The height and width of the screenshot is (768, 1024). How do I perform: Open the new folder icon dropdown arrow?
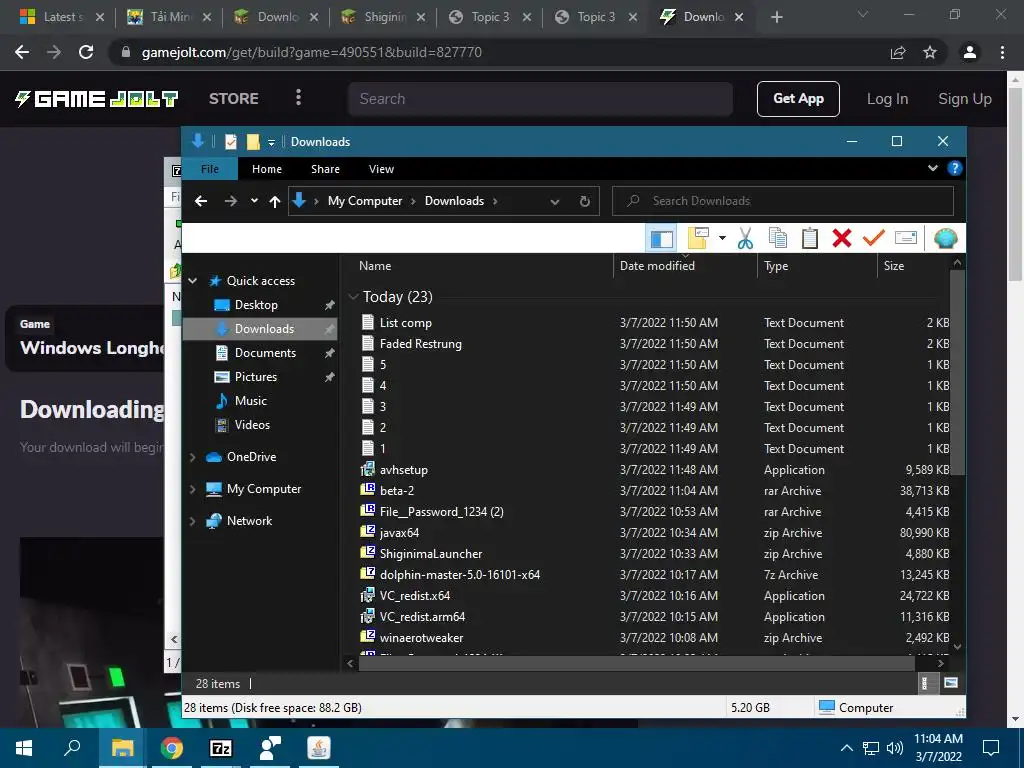pos(722,238)
